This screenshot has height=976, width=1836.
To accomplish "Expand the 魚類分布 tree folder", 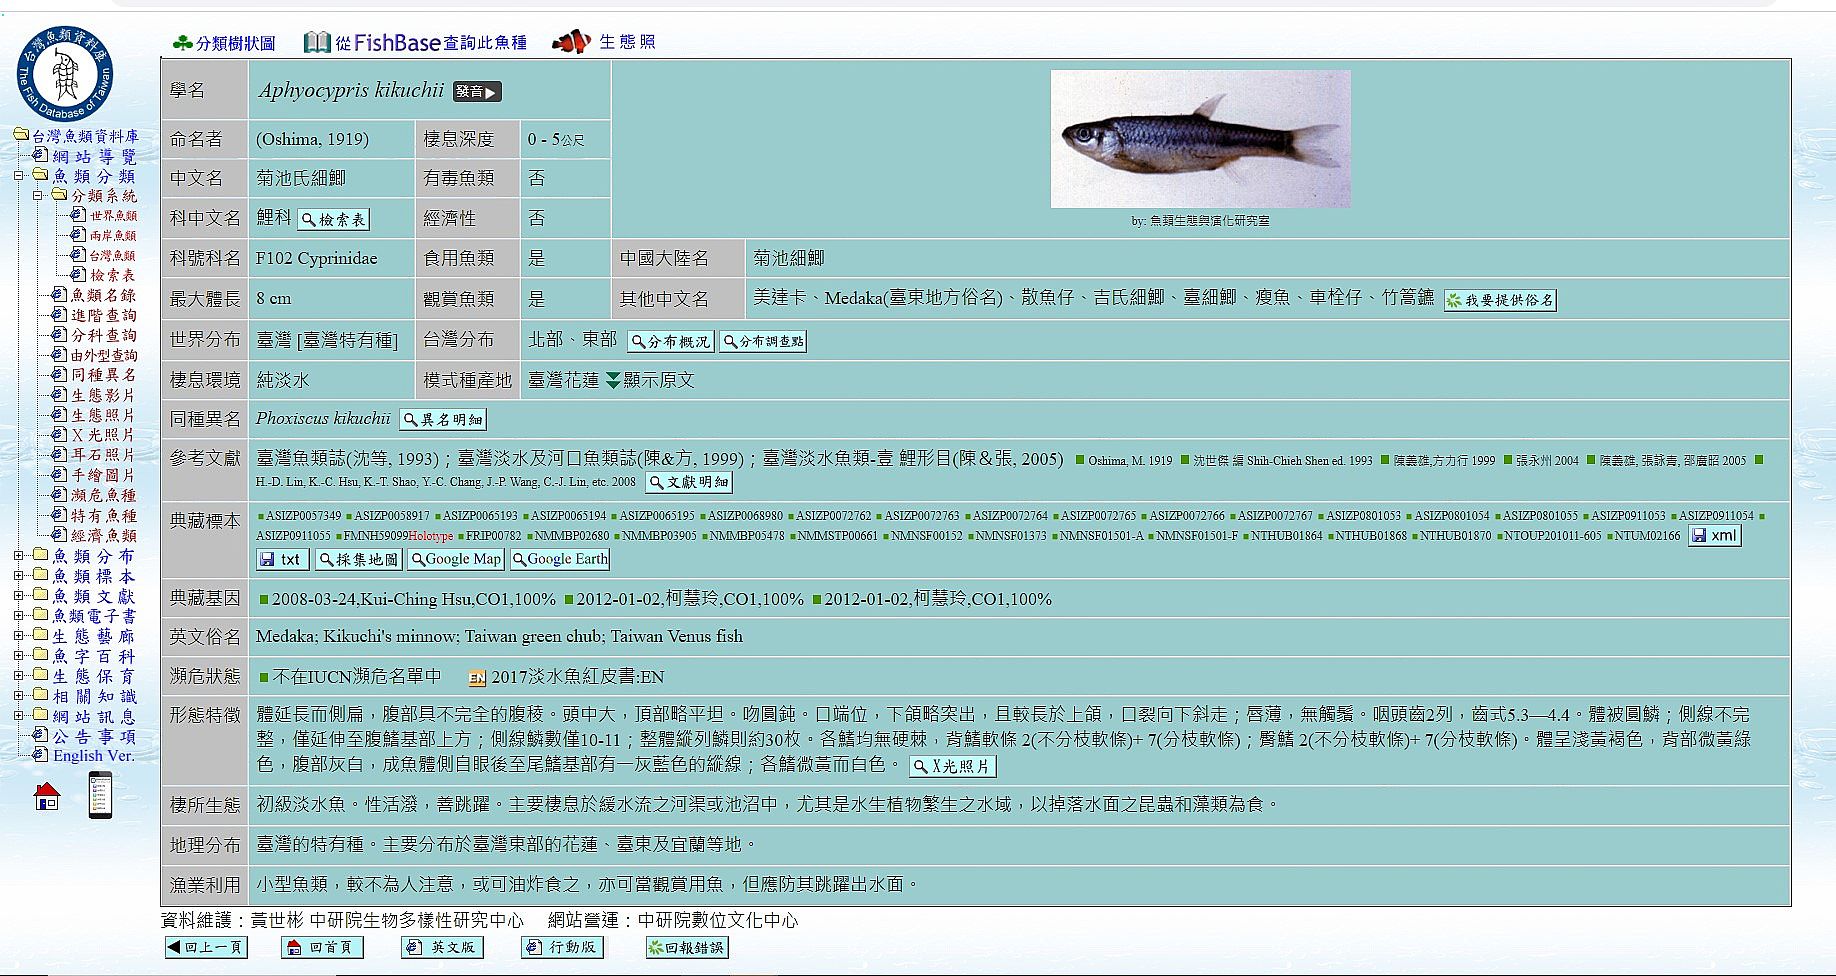I will (19, 556).
